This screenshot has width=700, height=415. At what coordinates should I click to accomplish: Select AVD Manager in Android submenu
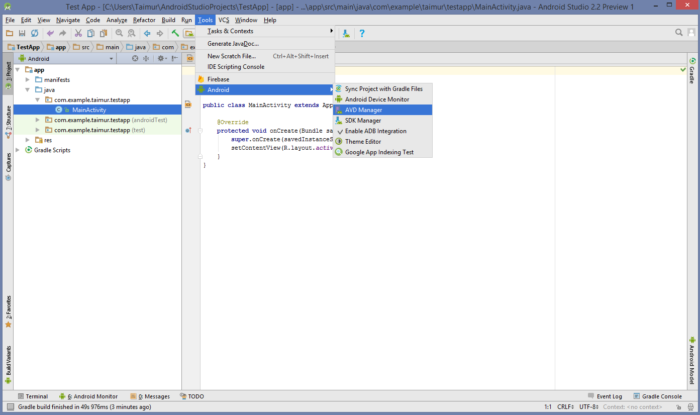point(363,109)
